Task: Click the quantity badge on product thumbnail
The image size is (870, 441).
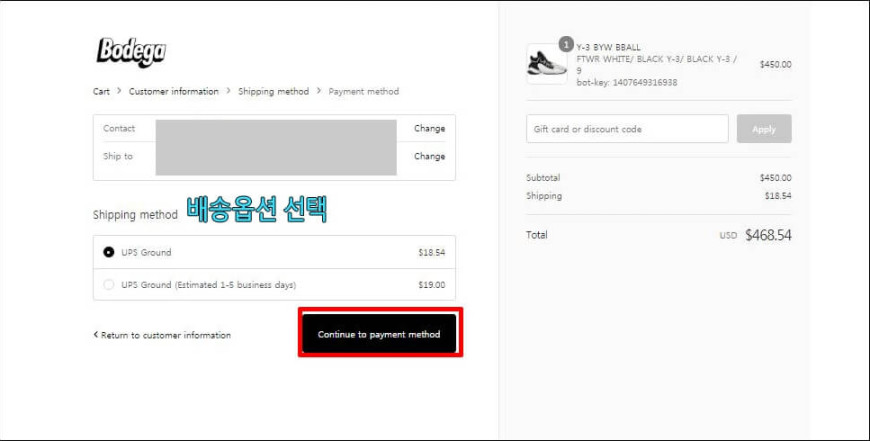Action: point(566,44)
